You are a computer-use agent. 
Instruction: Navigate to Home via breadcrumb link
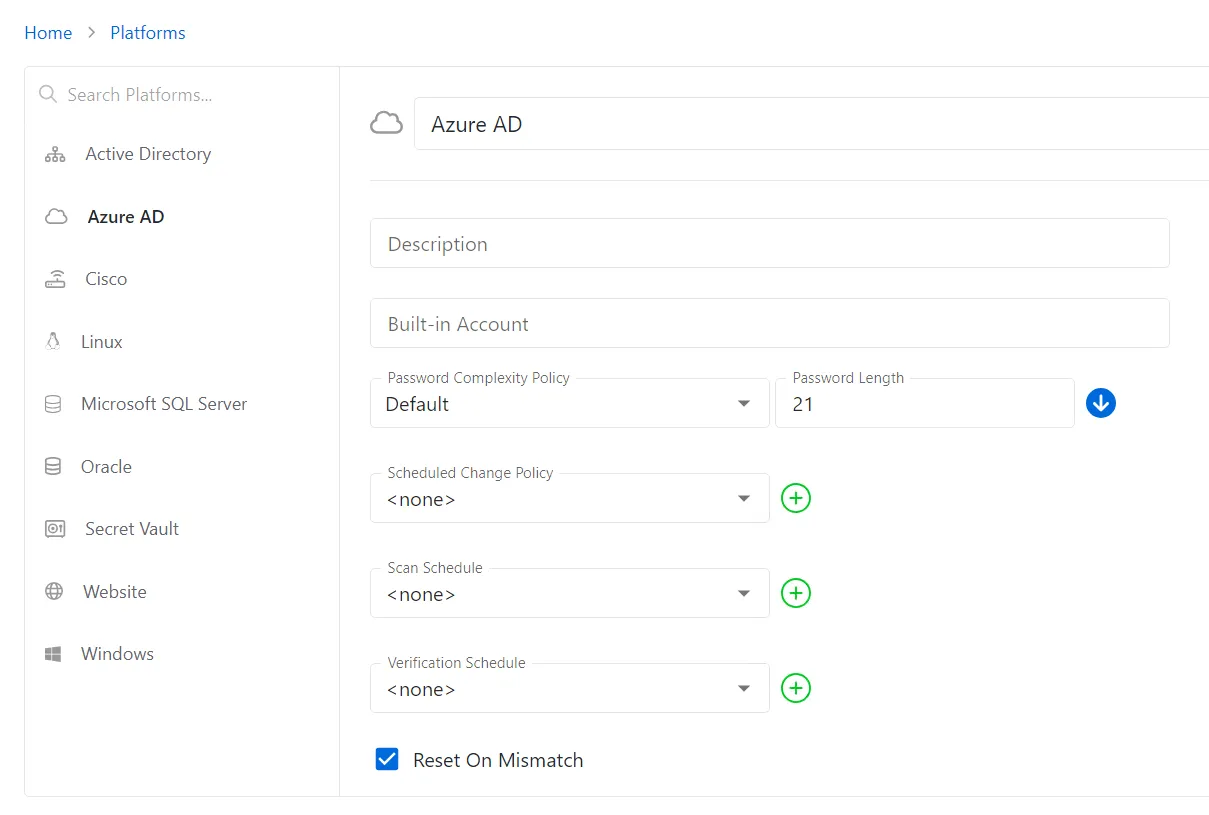coord(48,32)
